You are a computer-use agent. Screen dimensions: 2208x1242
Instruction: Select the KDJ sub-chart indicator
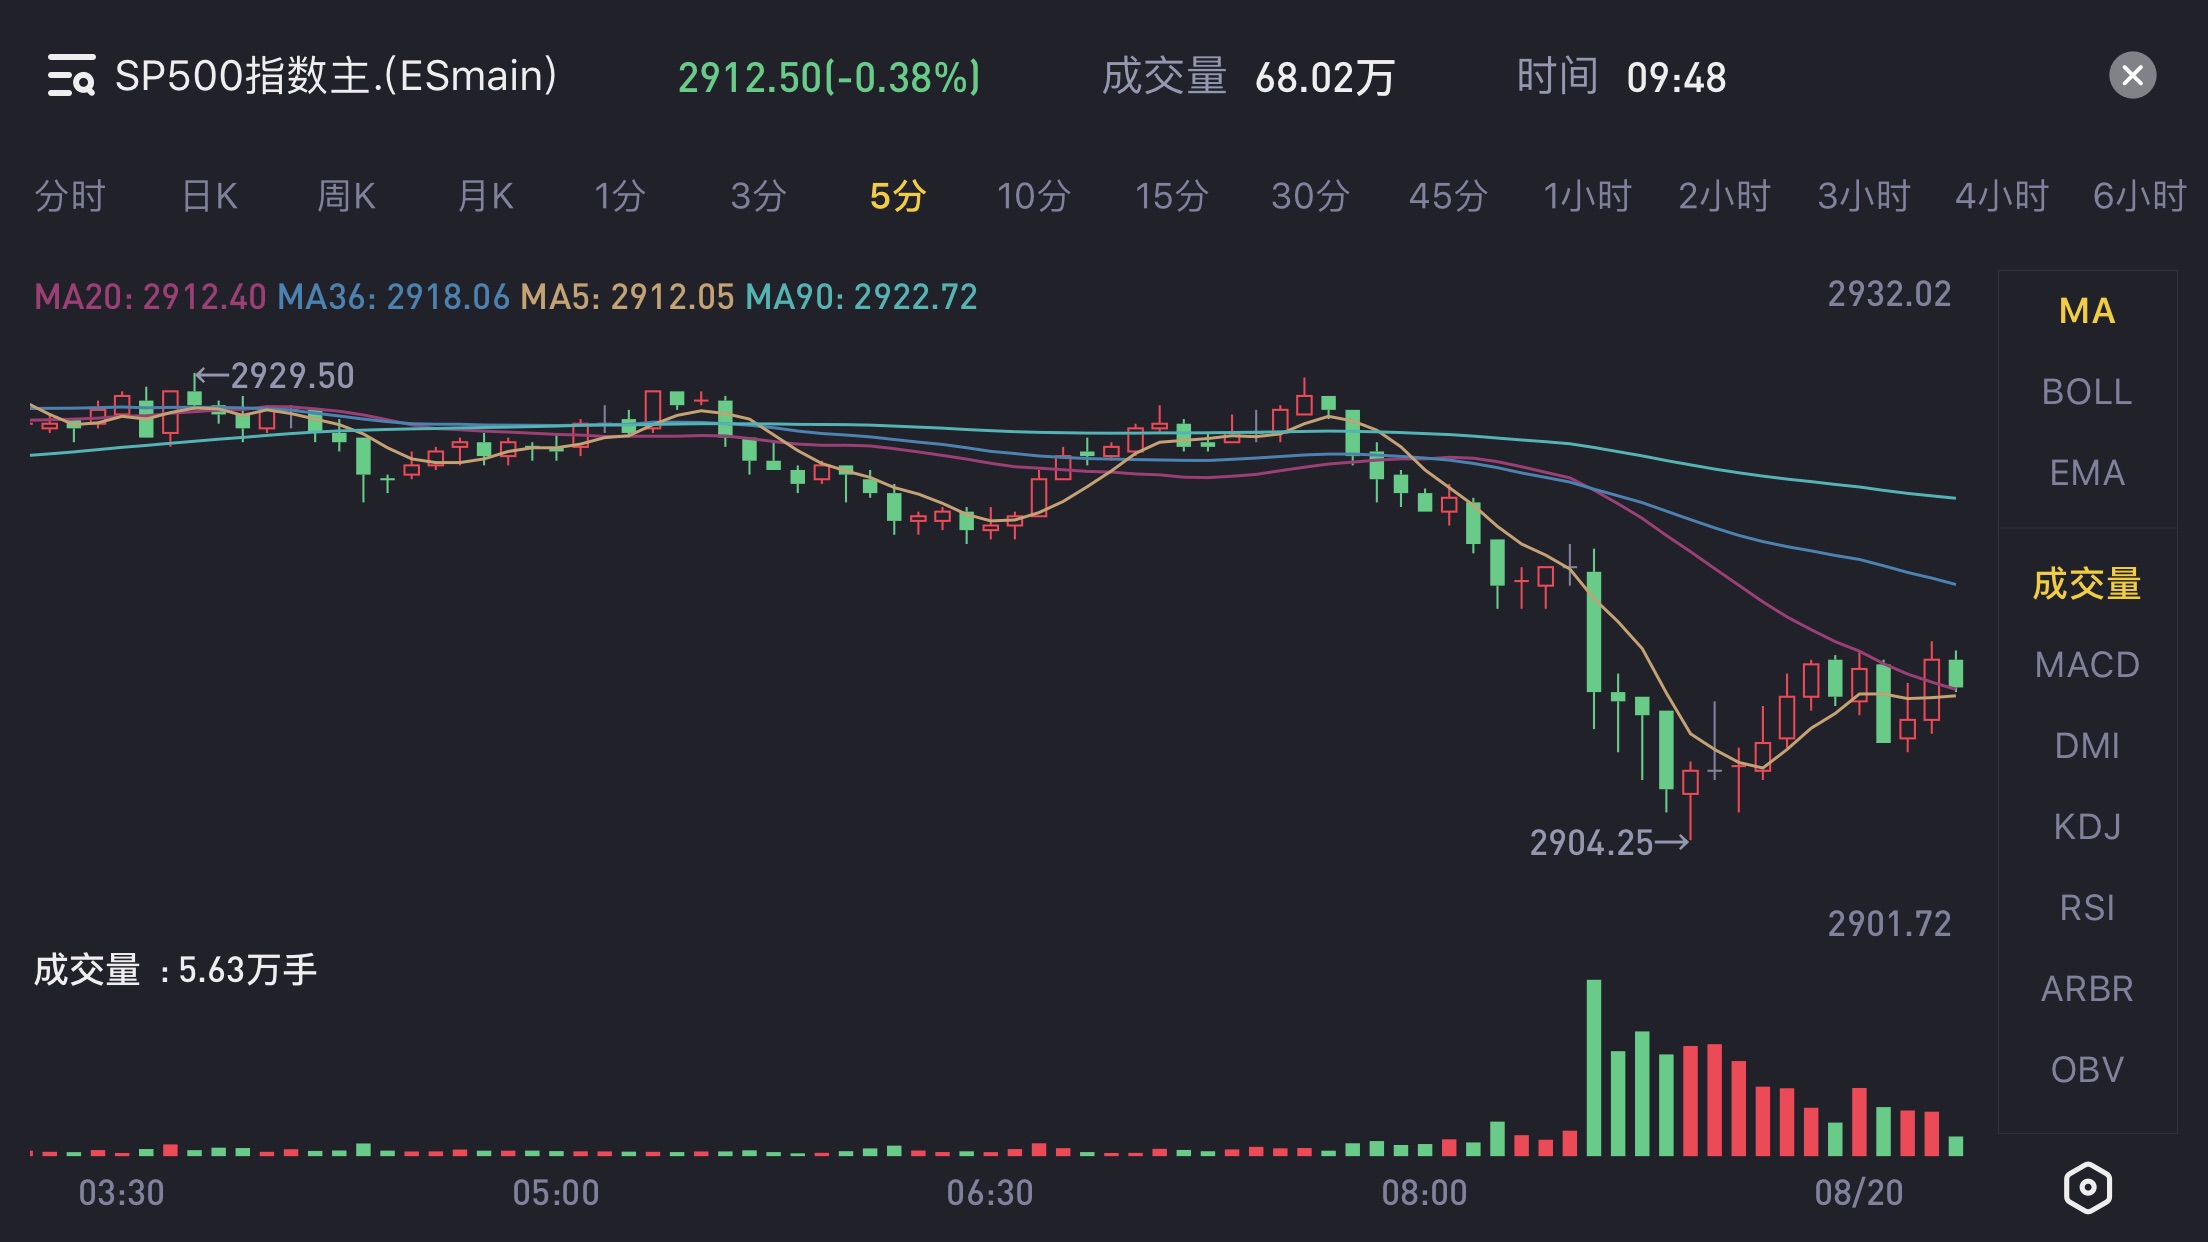point(2087,827)
